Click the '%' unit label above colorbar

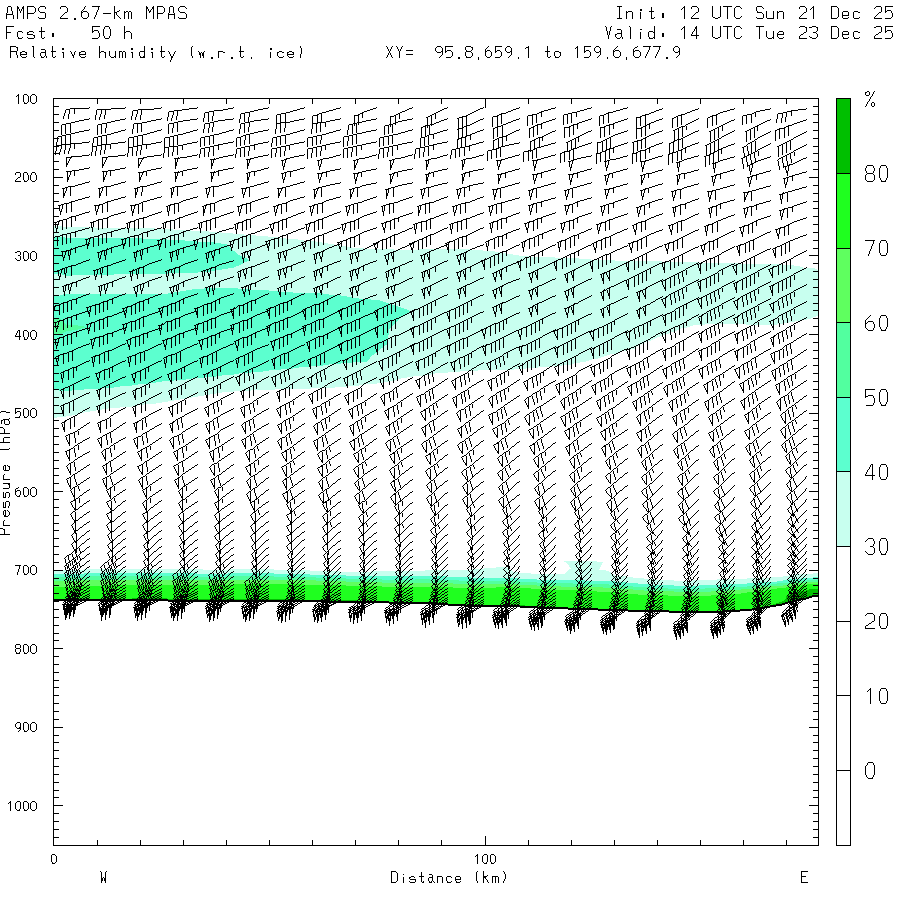[x=870, y=99]
